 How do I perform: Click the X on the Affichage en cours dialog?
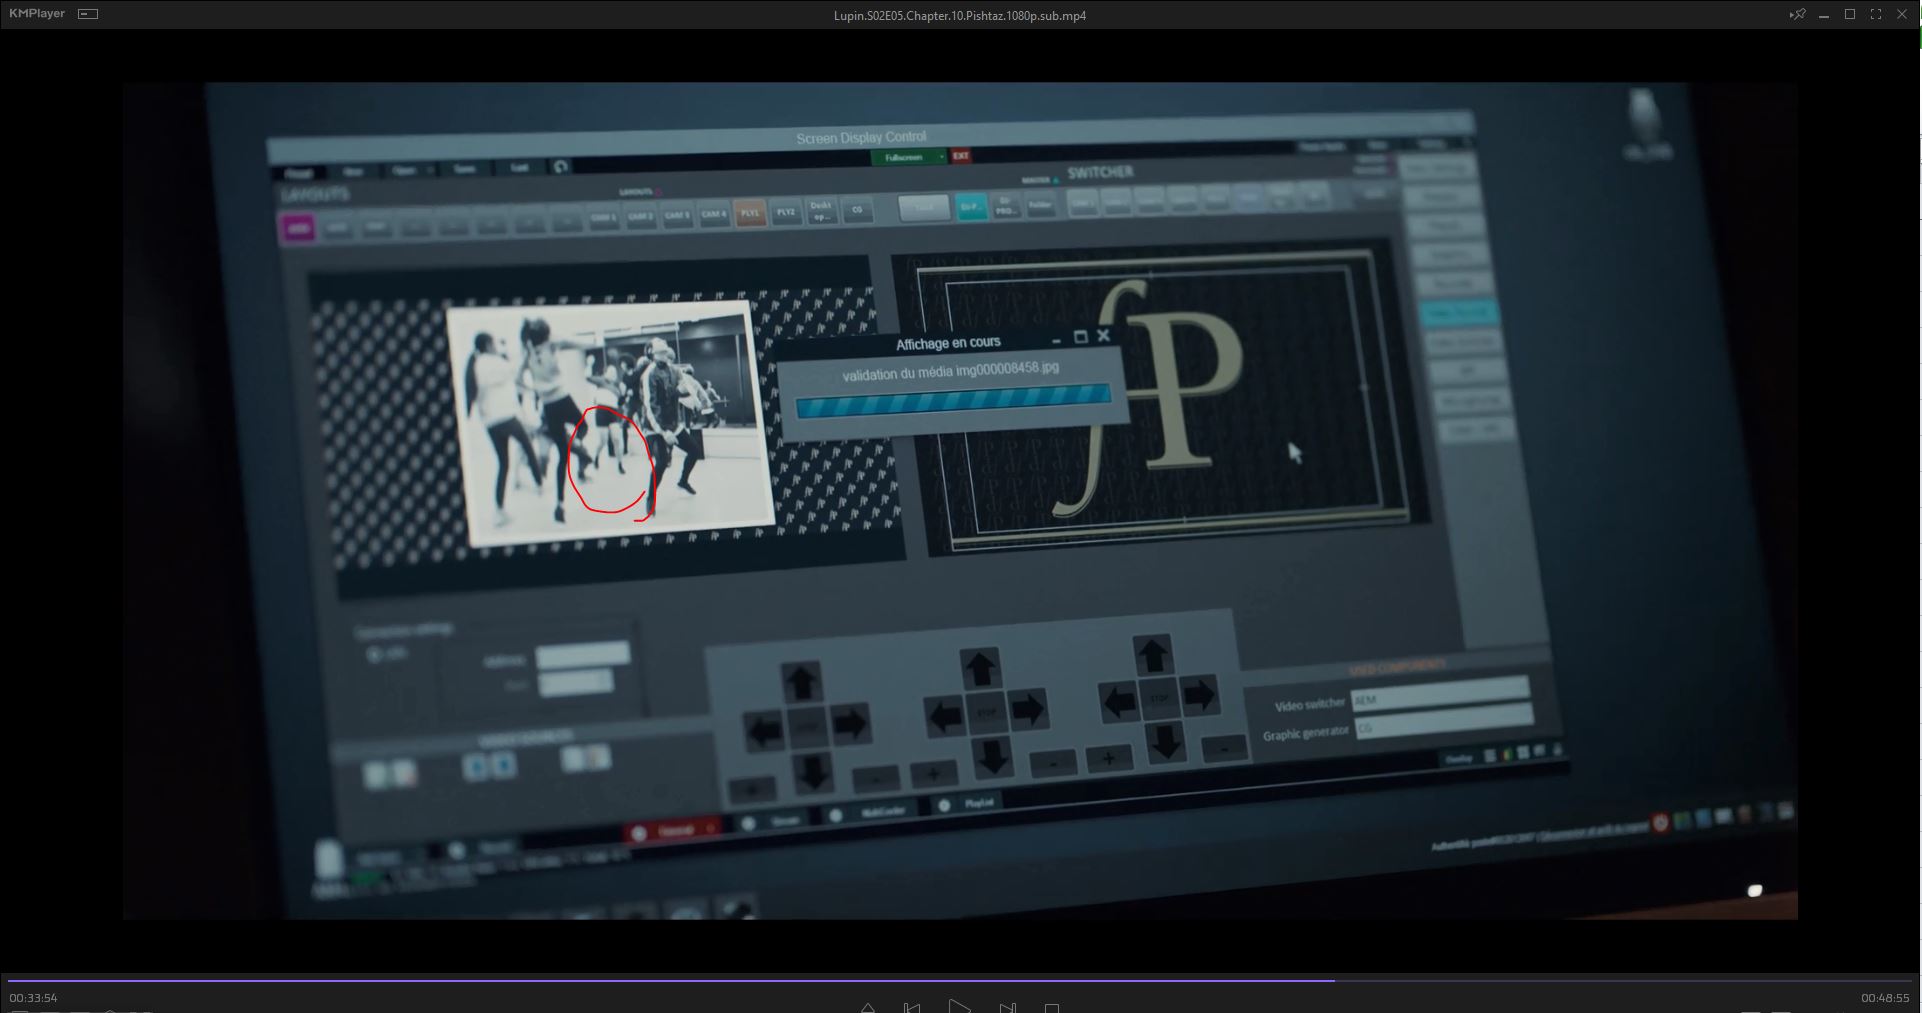pyautogui.click(x=1103, y=336)
